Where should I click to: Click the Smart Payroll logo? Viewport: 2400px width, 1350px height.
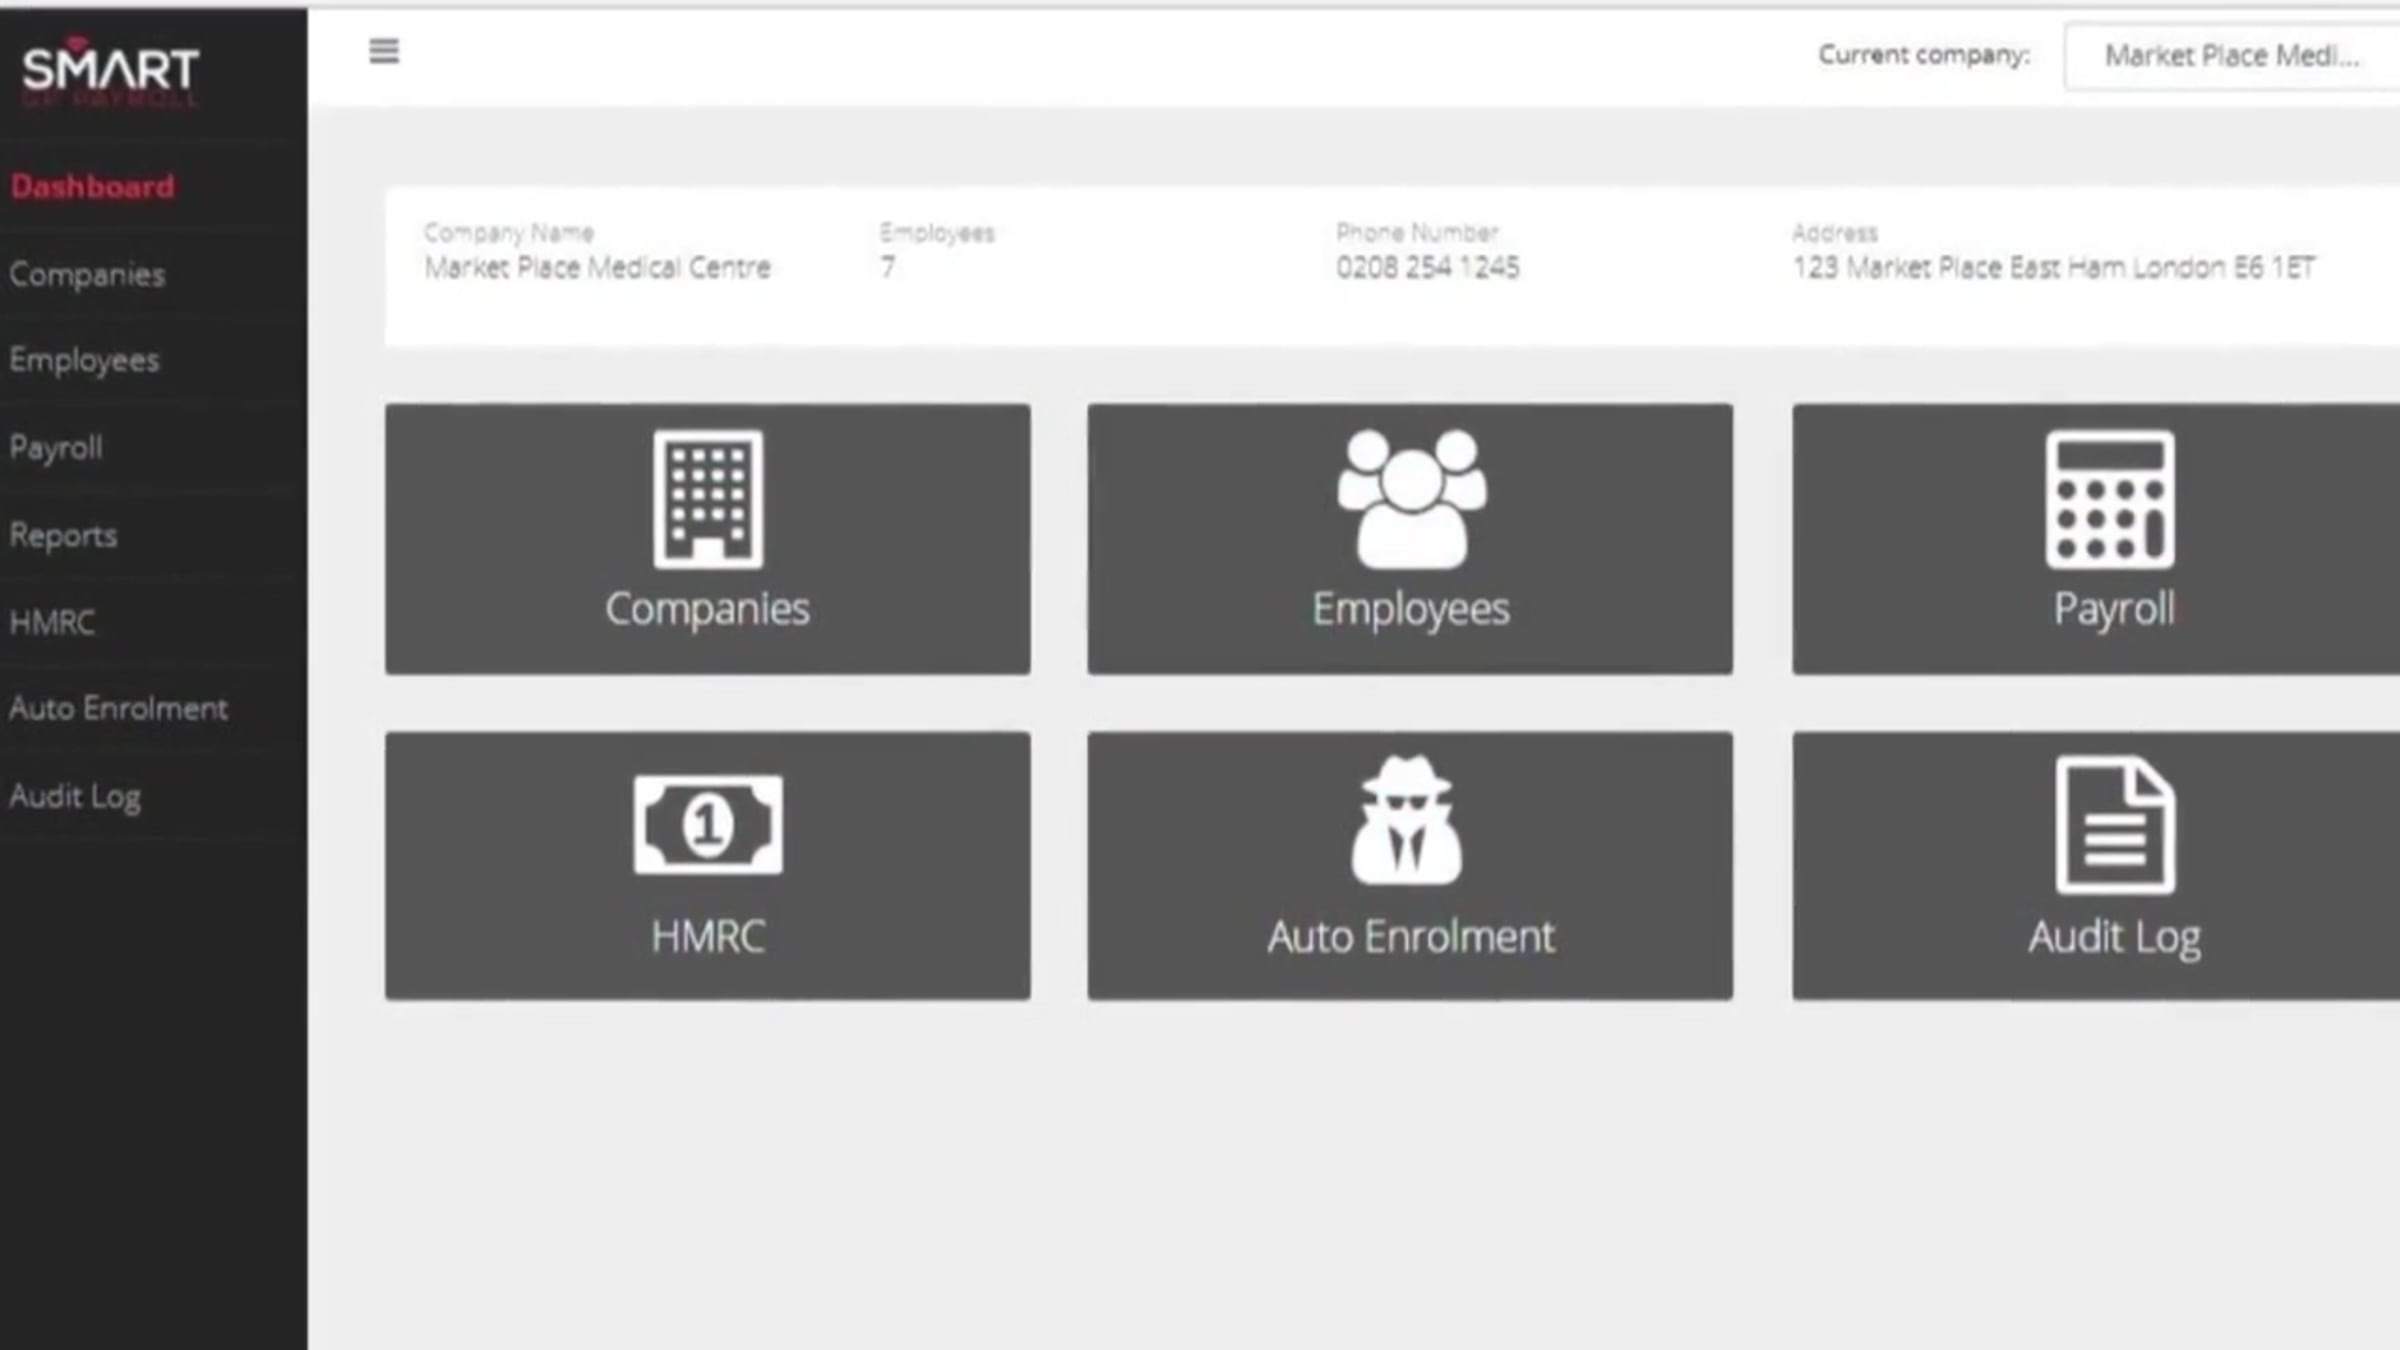110,72
